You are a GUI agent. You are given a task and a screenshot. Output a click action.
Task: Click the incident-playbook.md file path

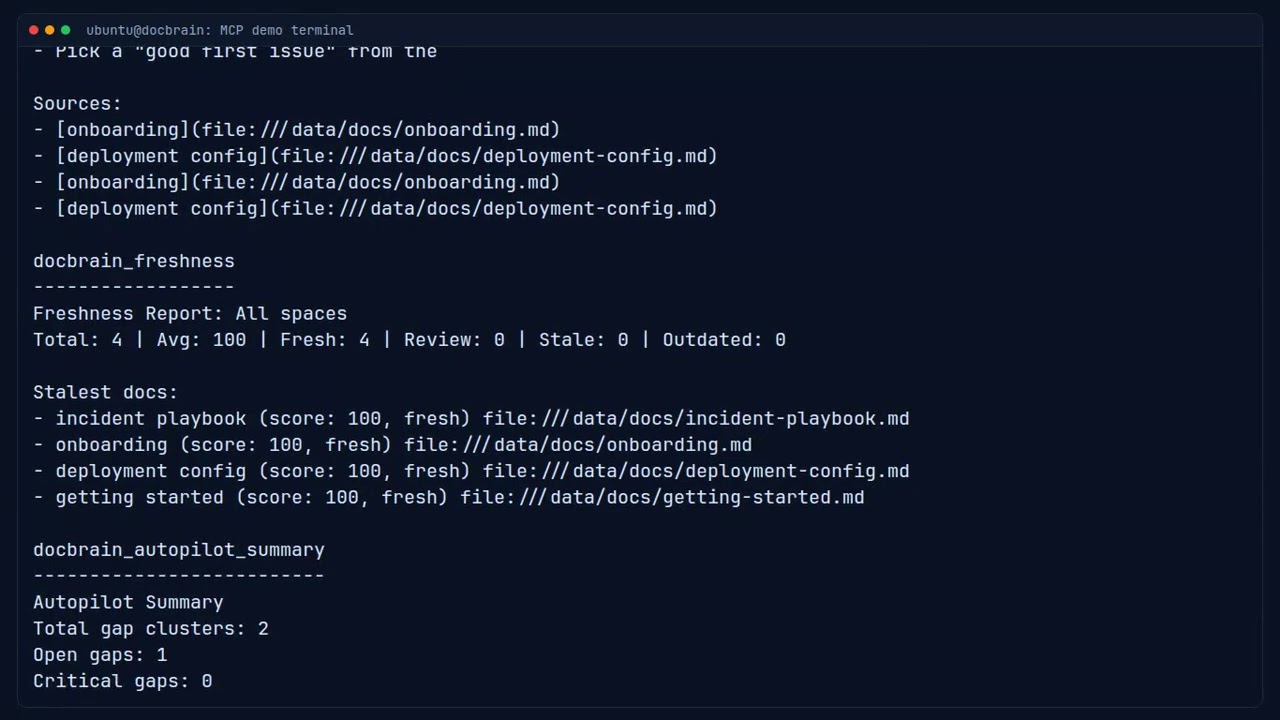click(x=696, y=419)
